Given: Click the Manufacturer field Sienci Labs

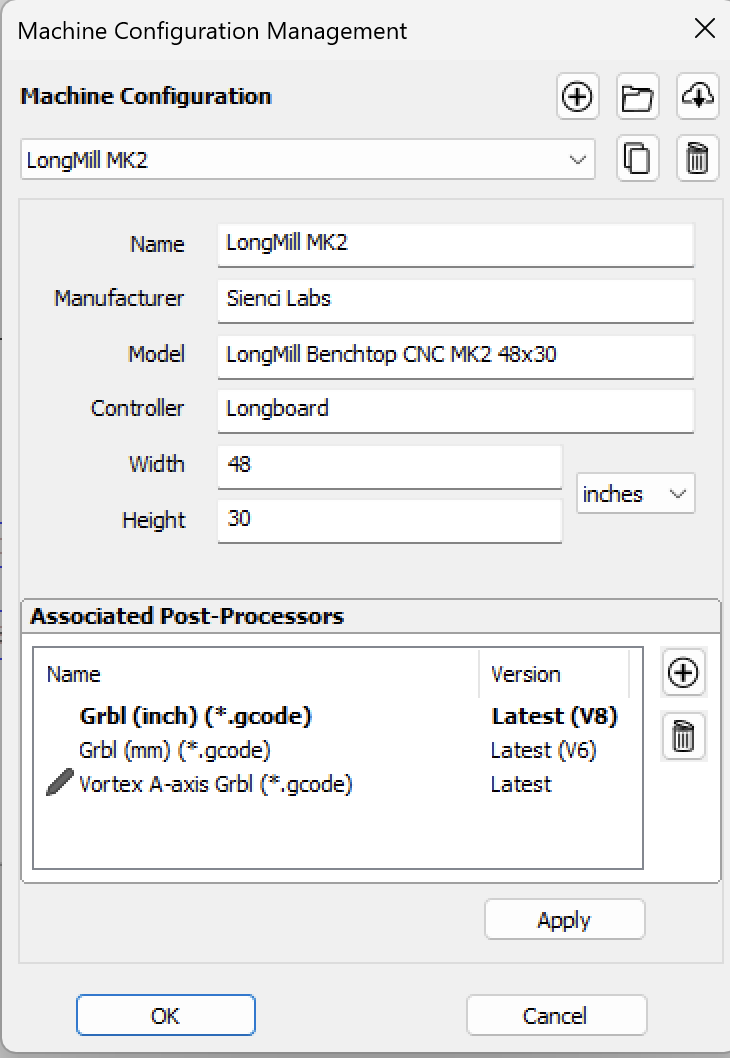Looking at the screenshot, I should pos(455,300).
